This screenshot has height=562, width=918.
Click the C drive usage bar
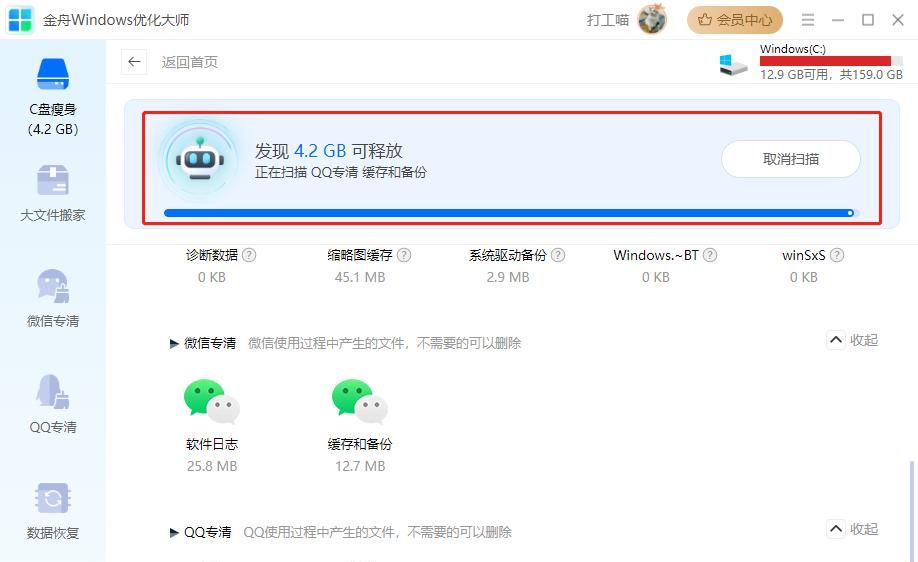point(831,61)
